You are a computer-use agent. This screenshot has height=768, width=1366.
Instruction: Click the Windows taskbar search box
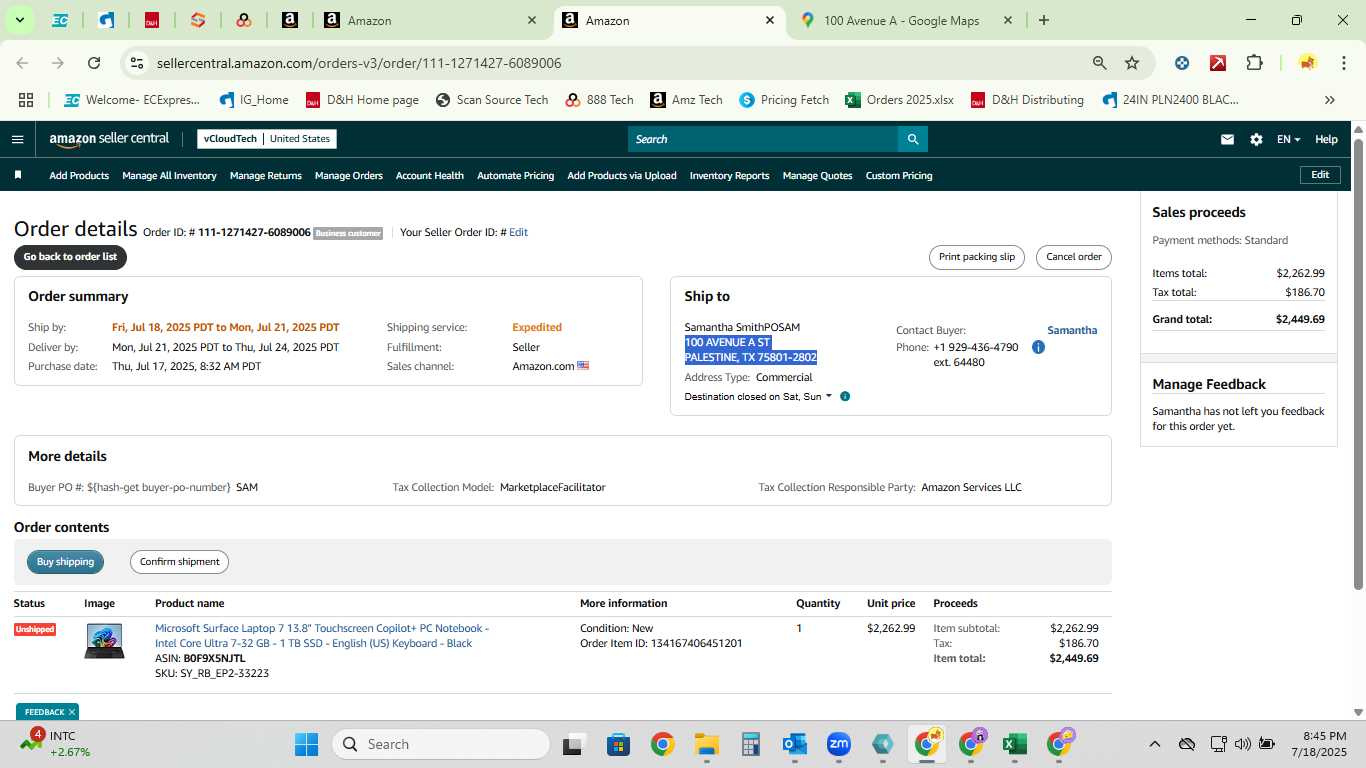click(441, 744)
